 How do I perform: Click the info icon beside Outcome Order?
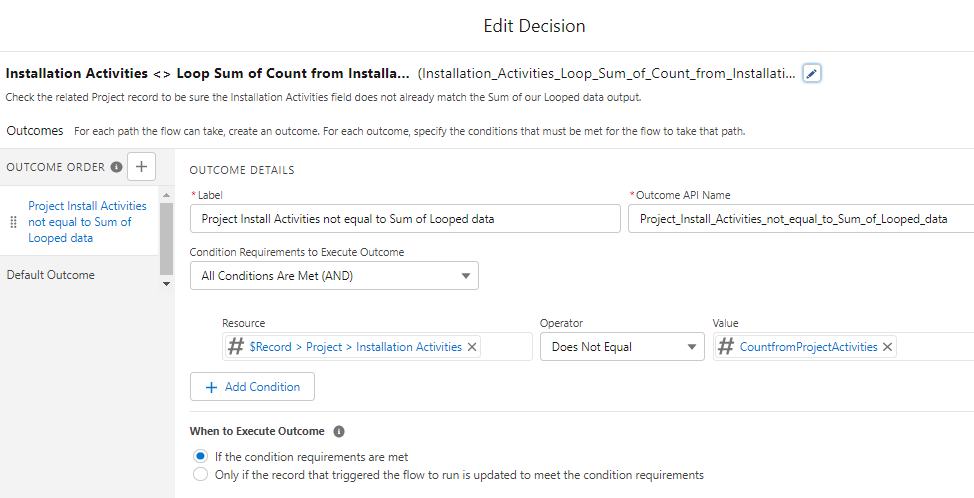coord(117,167)
